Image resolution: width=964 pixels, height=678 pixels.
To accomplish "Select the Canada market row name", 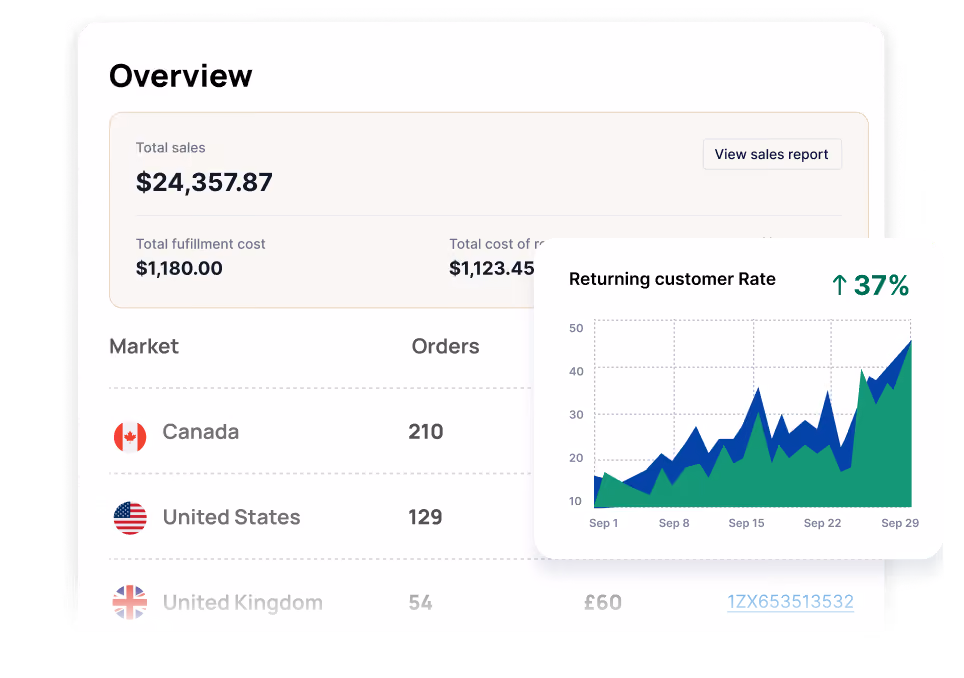I will click(200, 432).
